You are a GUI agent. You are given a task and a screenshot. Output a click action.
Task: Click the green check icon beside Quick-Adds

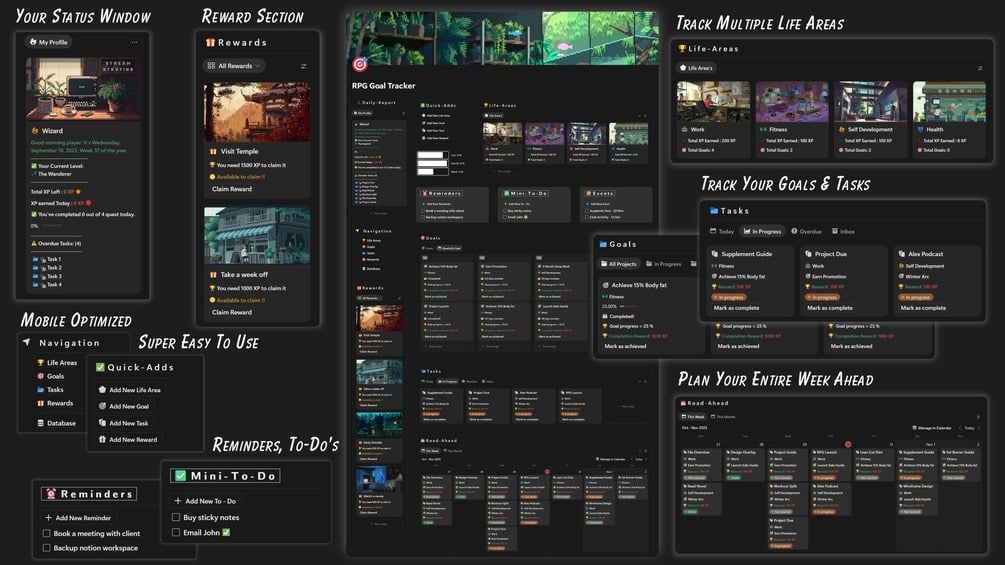click(x=100, y=367)
